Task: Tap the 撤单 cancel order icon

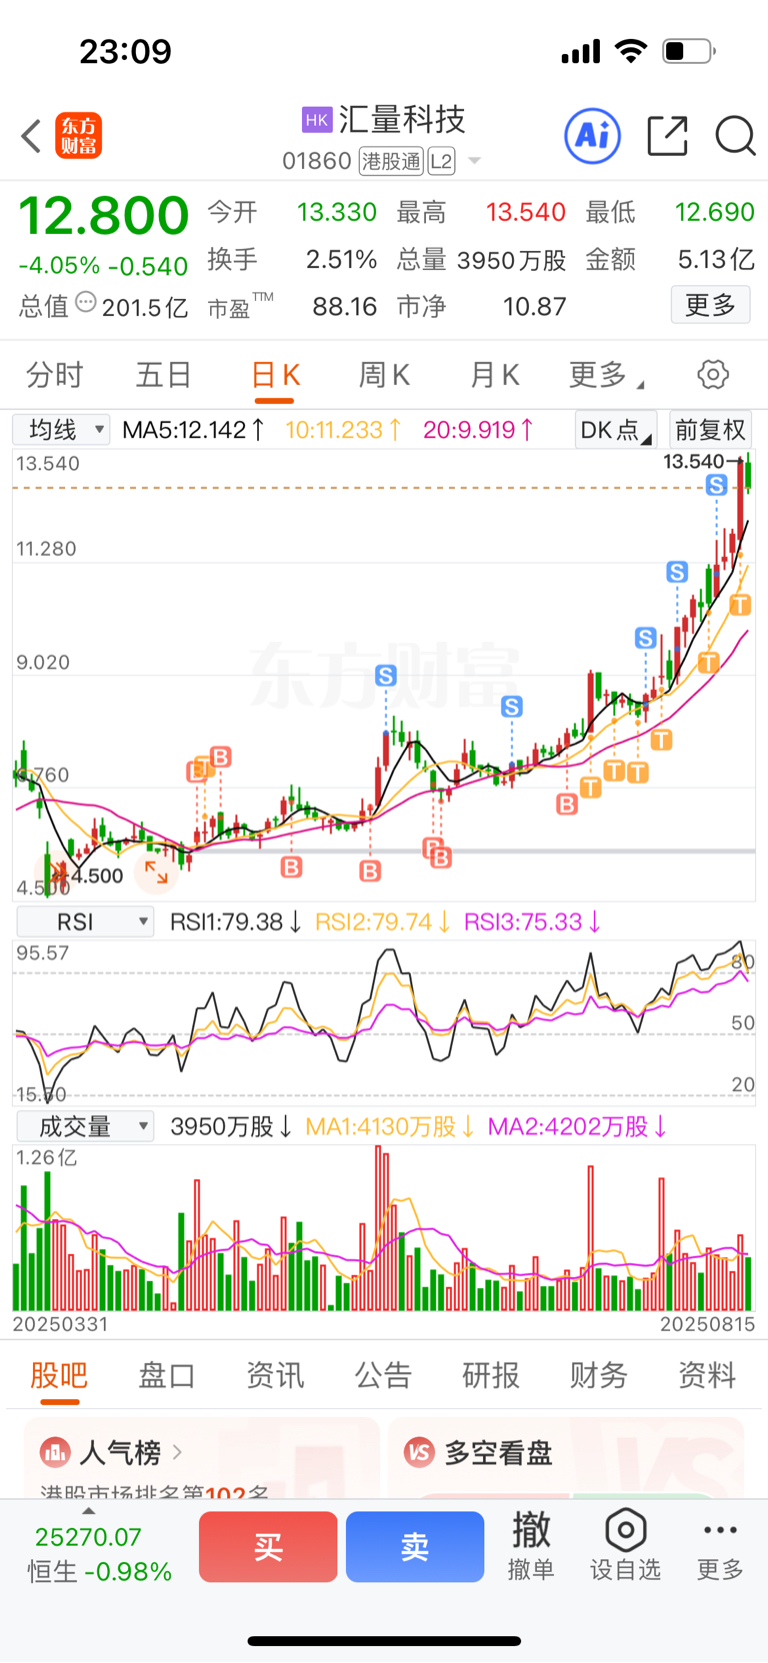Action: coord(531,1546)
